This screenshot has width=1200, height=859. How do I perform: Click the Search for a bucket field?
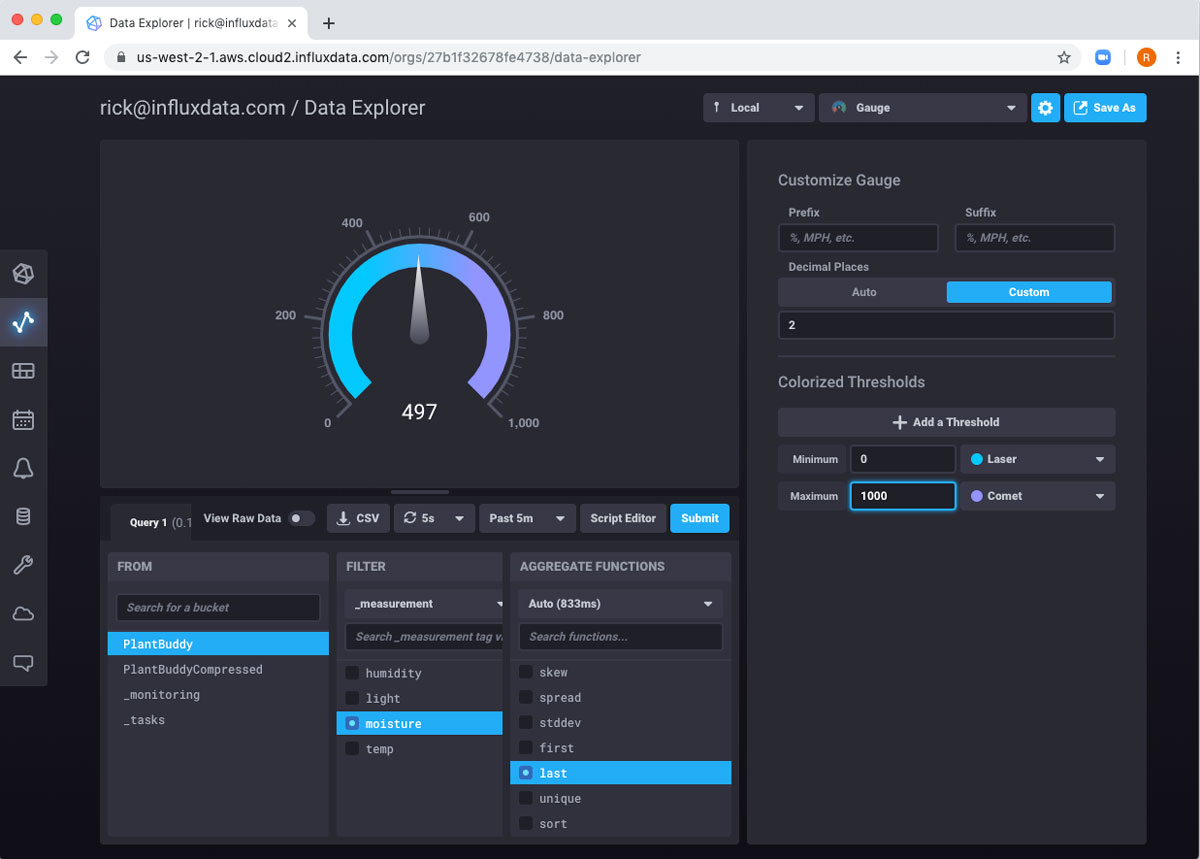tap(218, 607)
